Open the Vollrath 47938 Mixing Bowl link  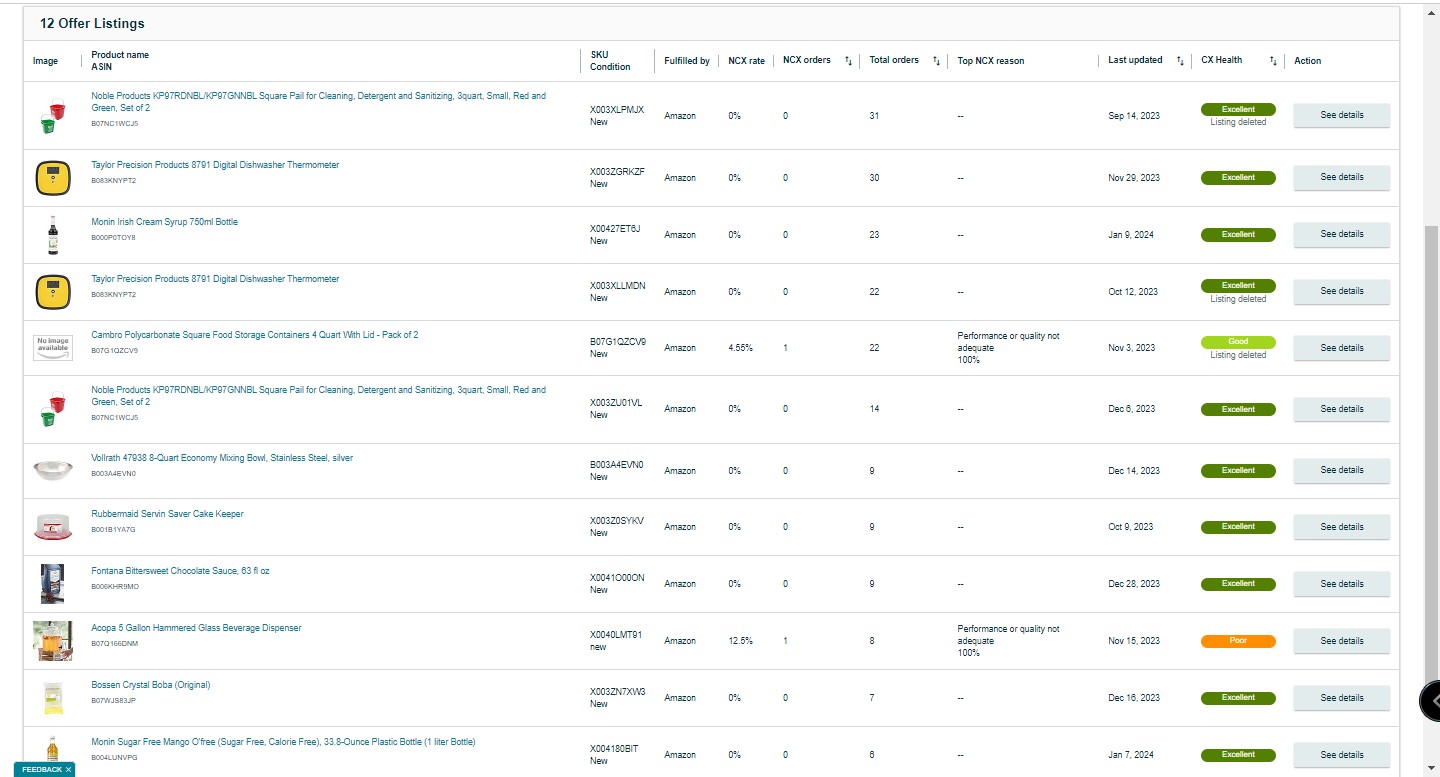point(222,458)
